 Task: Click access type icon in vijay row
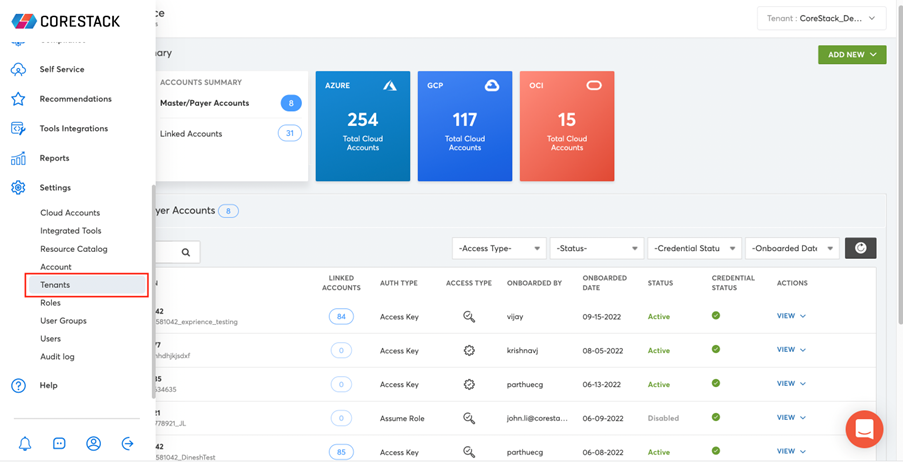(x=469, y=316)
